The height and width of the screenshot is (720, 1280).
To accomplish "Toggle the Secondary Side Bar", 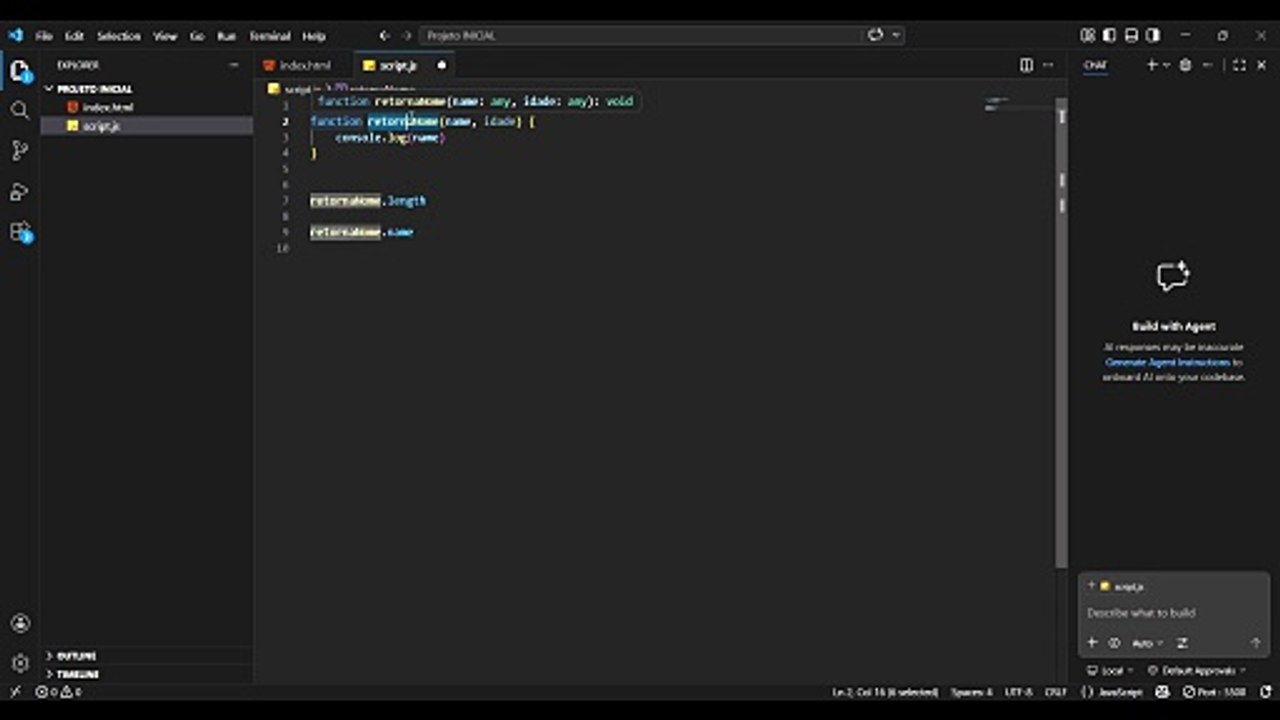I will click(1153, 35).
